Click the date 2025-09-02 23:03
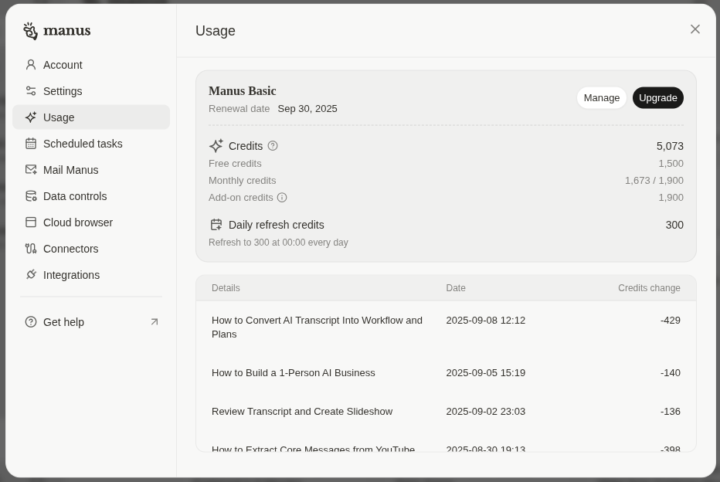The width and height of the screenshot is (720, 482). click(x=485, y=411)
